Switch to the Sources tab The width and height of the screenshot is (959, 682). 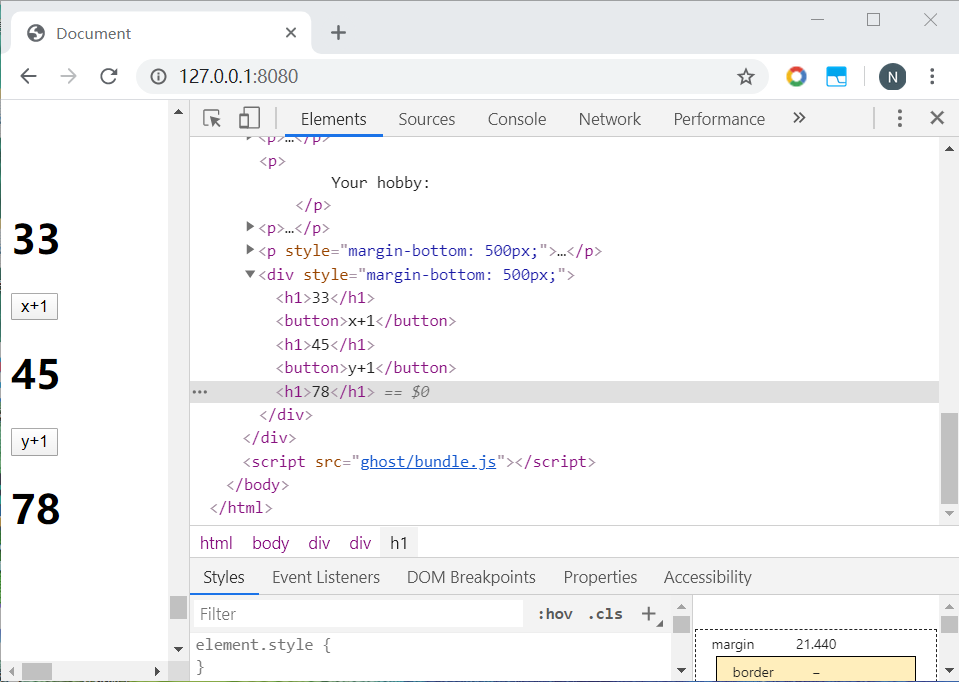(427, 119)
